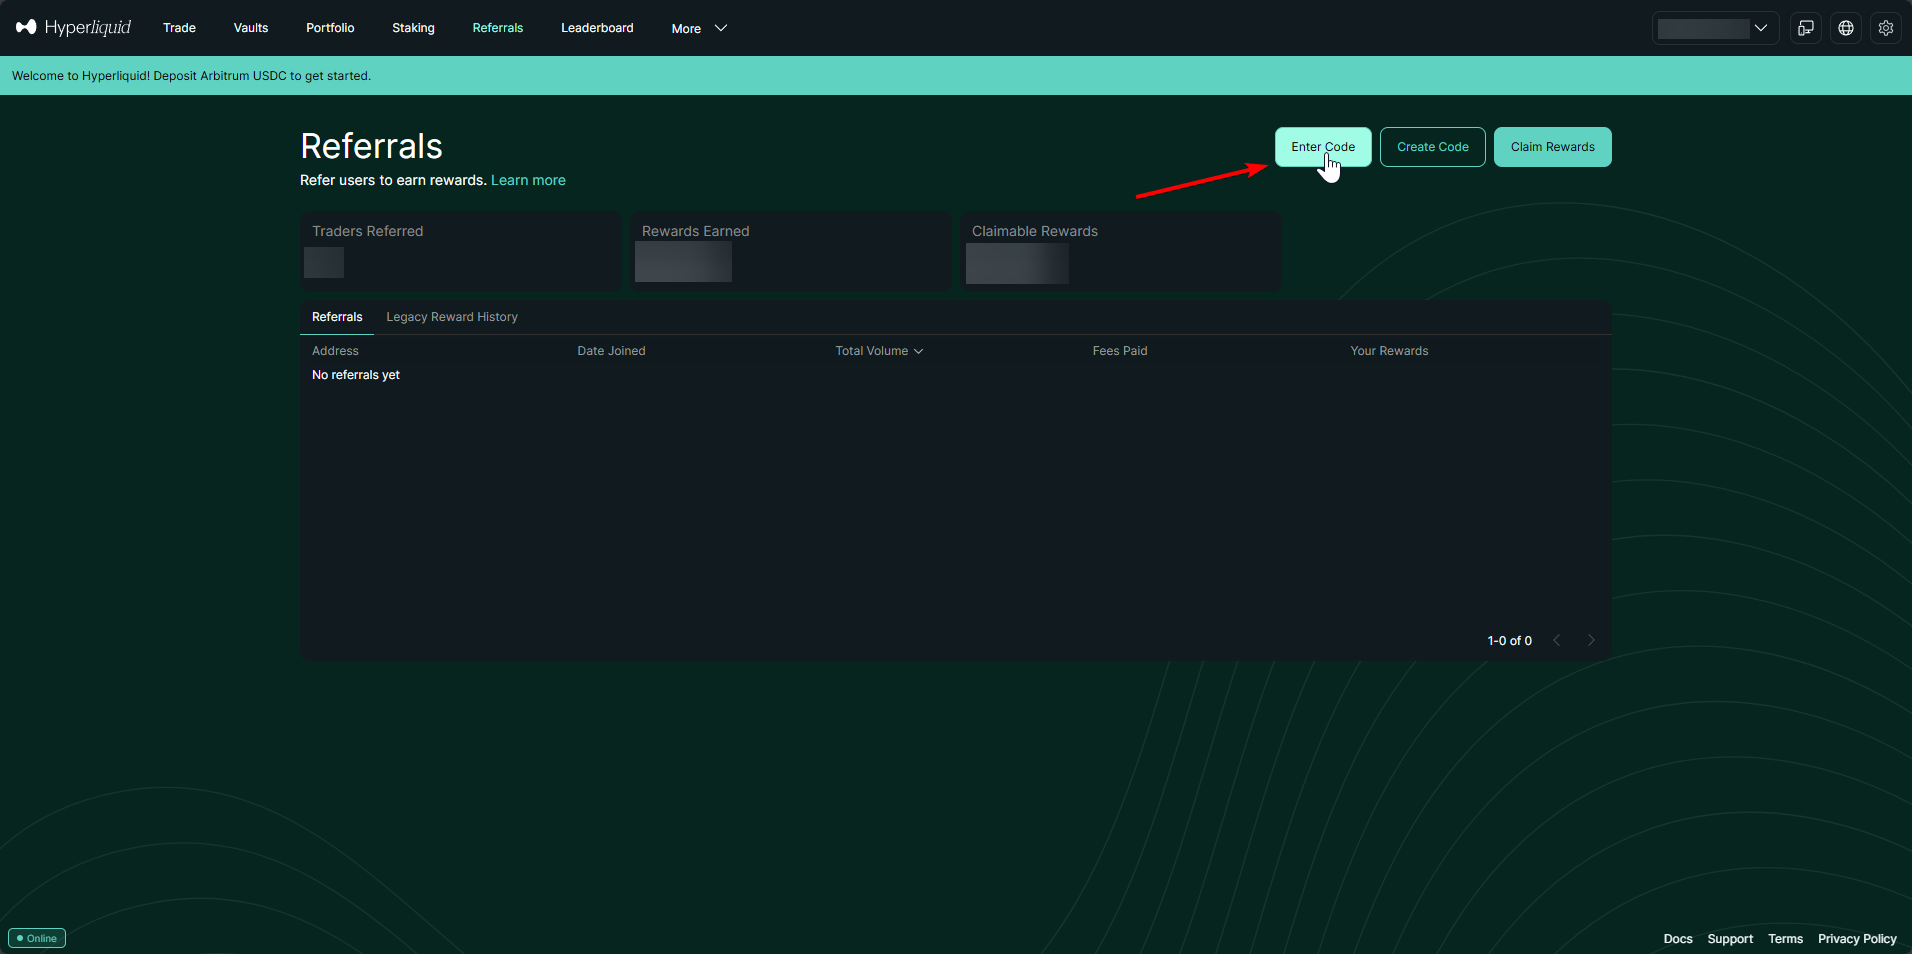Click the Create Code button
This screenshot has width=1912, height=954.
1433,147
